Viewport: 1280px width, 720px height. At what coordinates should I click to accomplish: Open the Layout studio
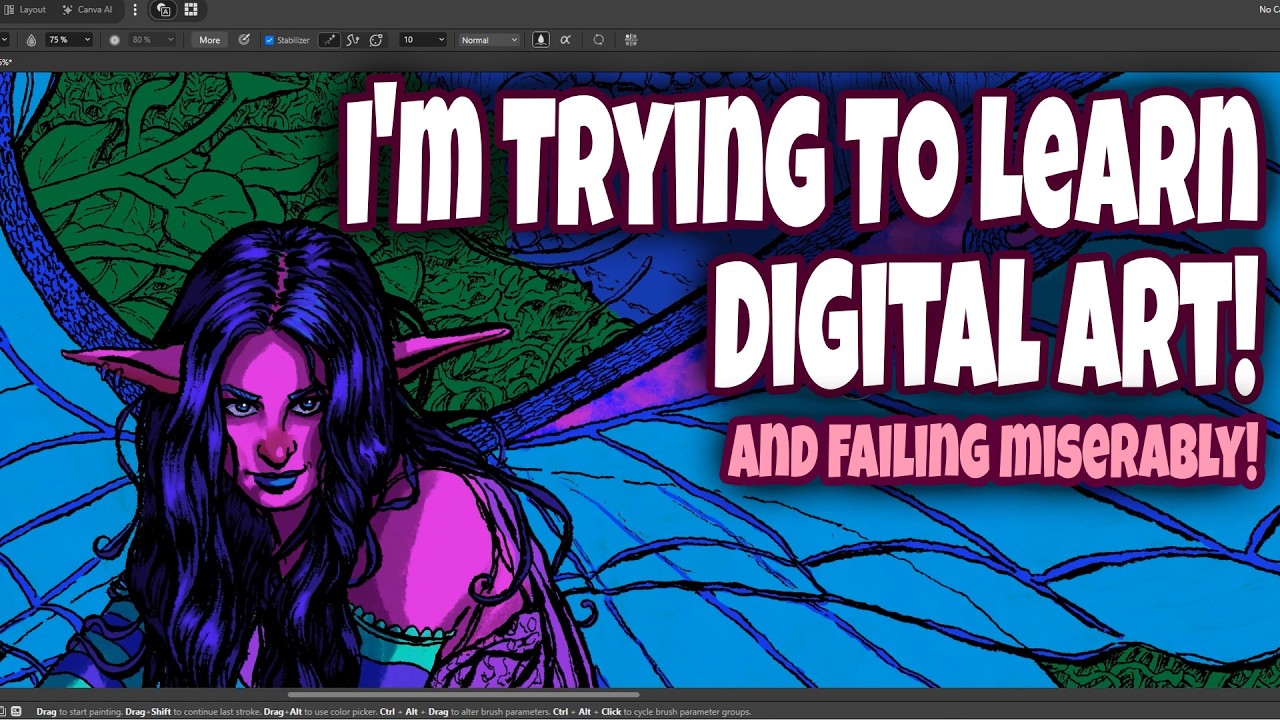tap(25, 10)
